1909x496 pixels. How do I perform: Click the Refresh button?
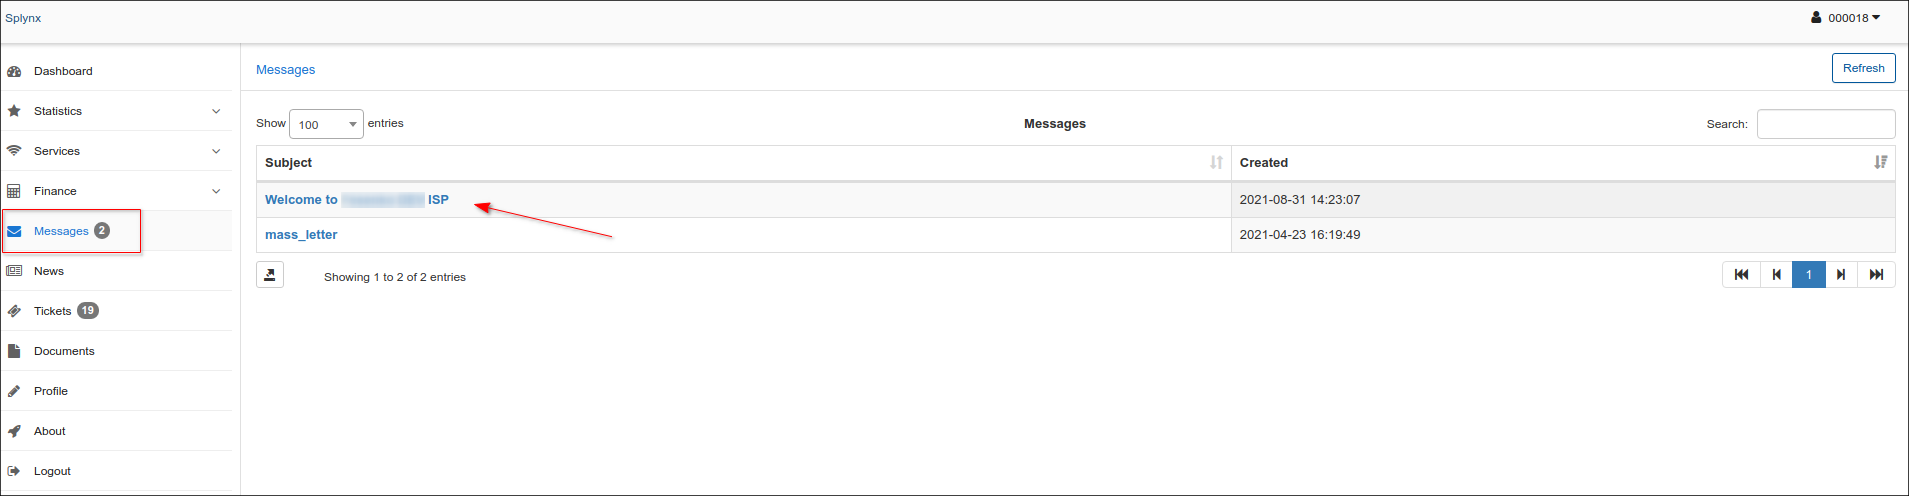point(1863,68)
